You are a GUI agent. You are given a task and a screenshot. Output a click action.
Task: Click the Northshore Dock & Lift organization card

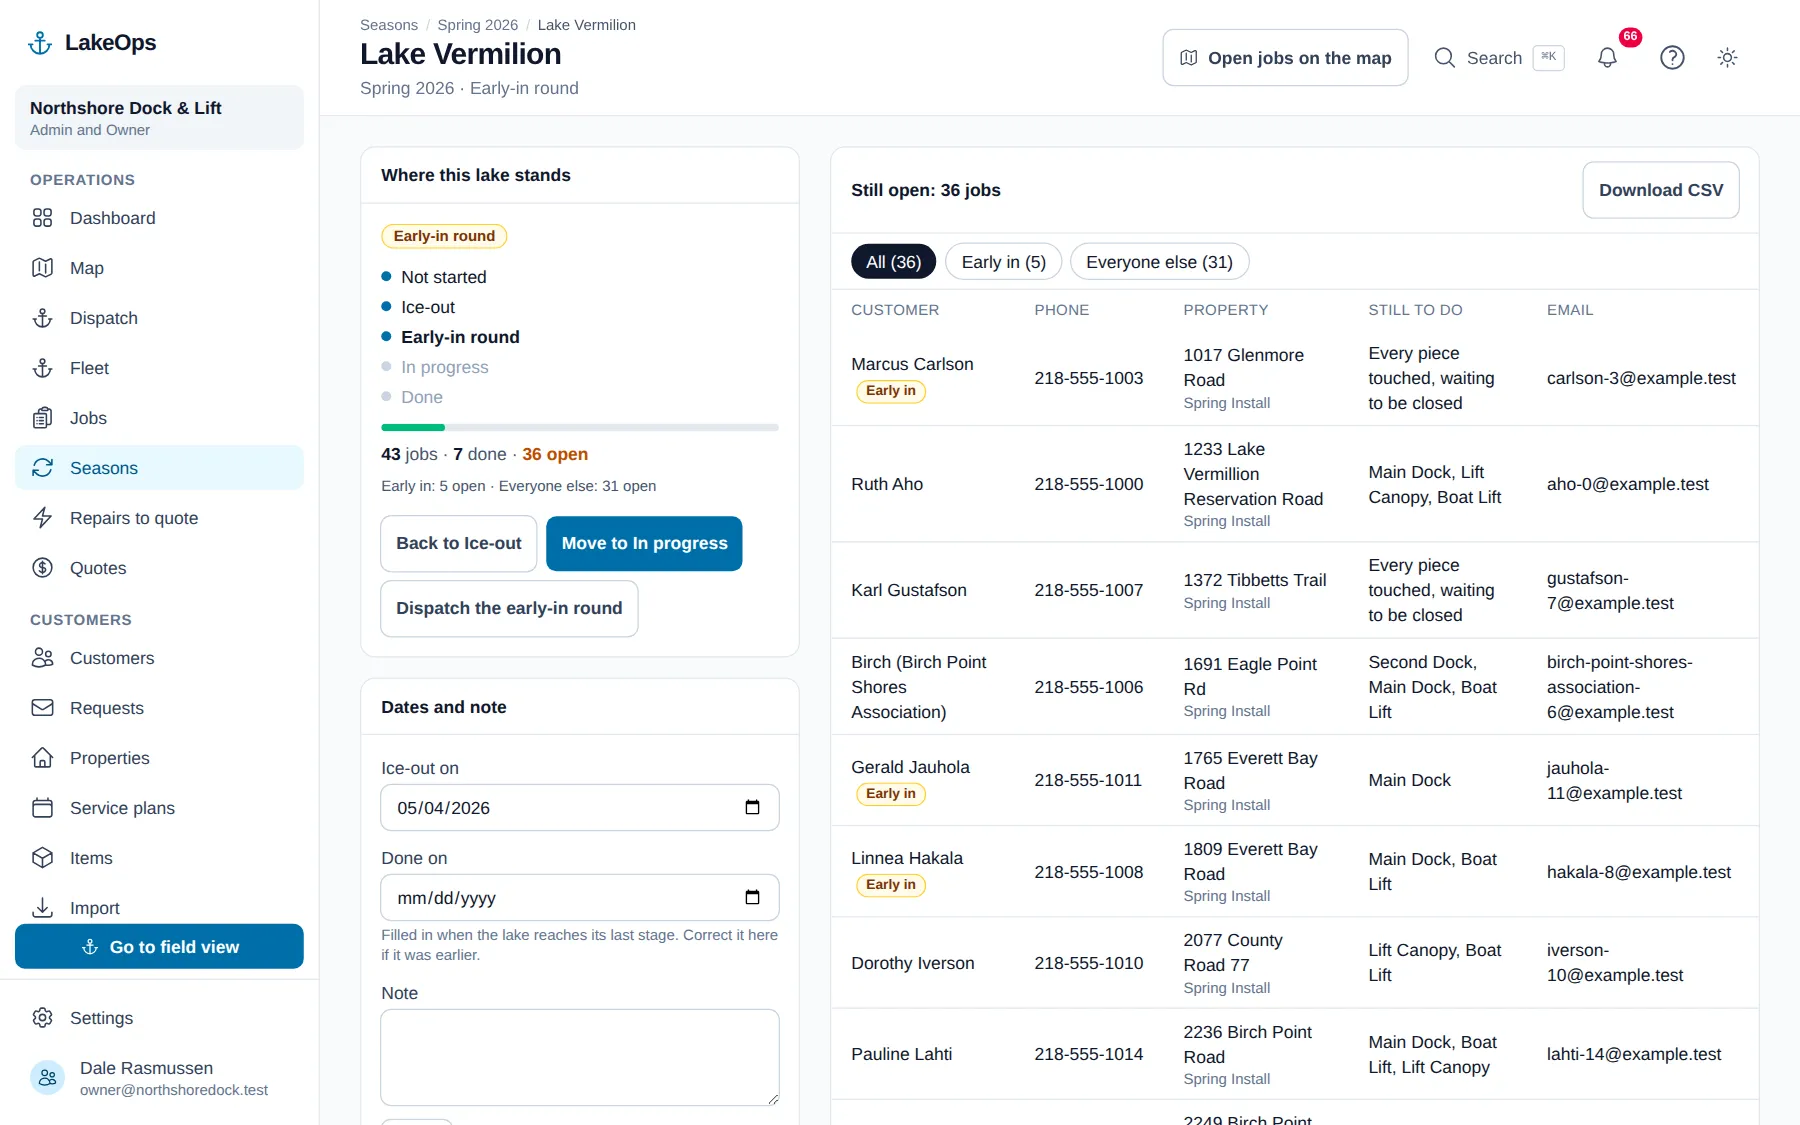159,118
